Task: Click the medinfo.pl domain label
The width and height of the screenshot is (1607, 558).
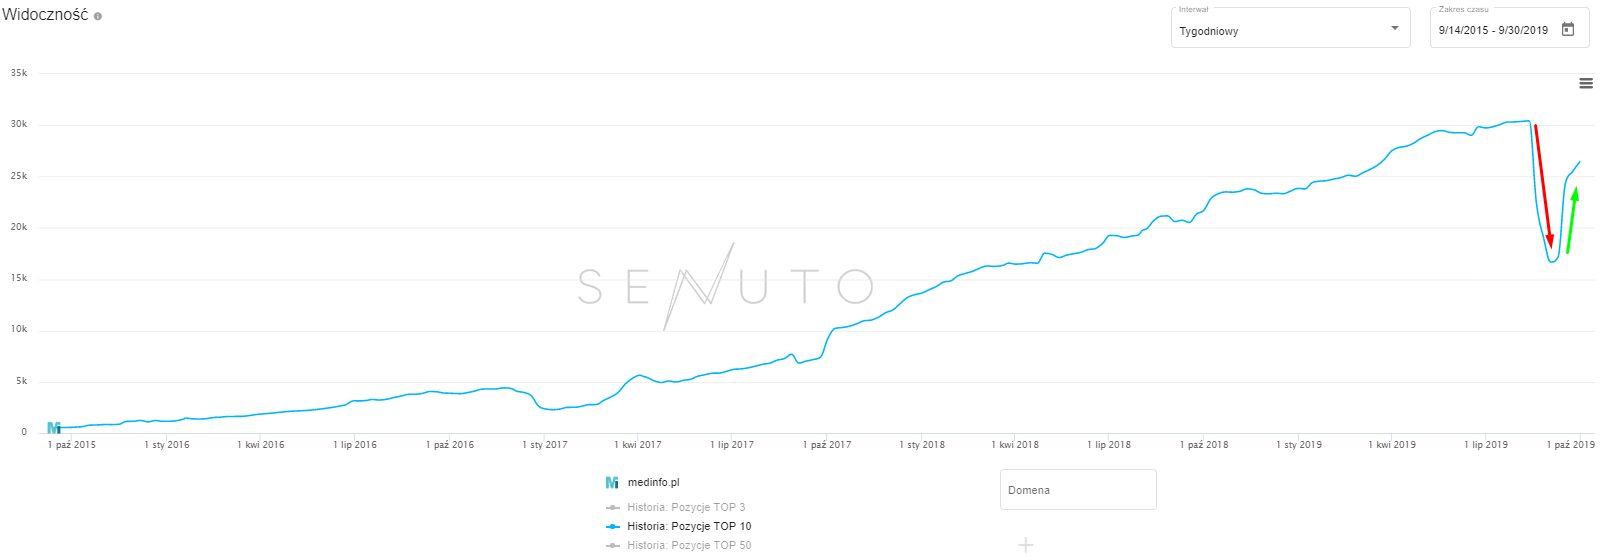Action: [x=653, y=483]
